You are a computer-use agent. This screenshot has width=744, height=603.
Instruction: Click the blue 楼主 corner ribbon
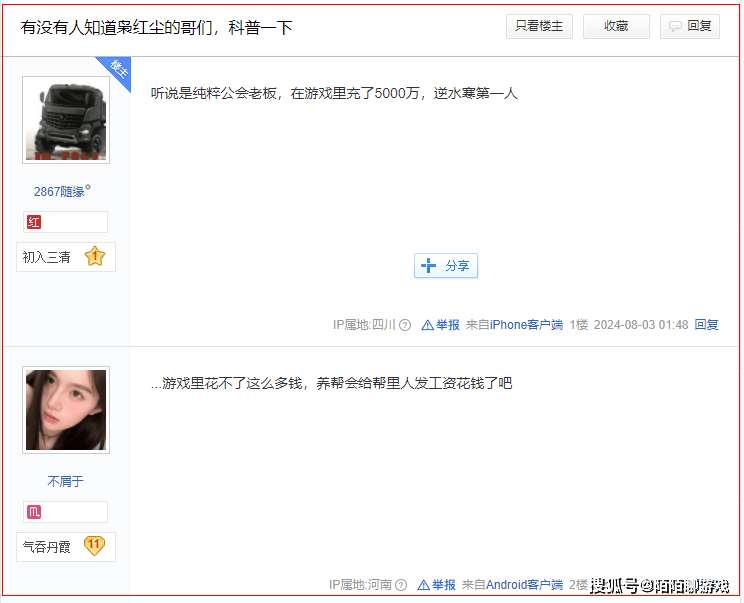118,69
